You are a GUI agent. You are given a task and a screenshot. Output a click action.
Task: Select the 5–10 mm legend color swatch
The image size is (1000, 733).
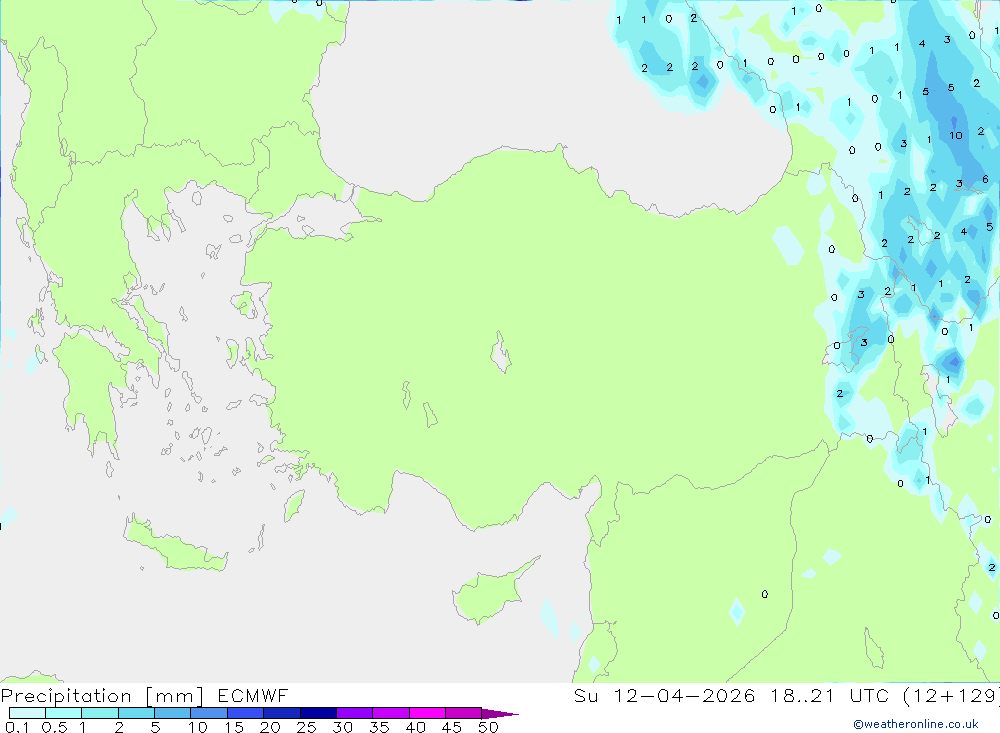pos(173,713)
